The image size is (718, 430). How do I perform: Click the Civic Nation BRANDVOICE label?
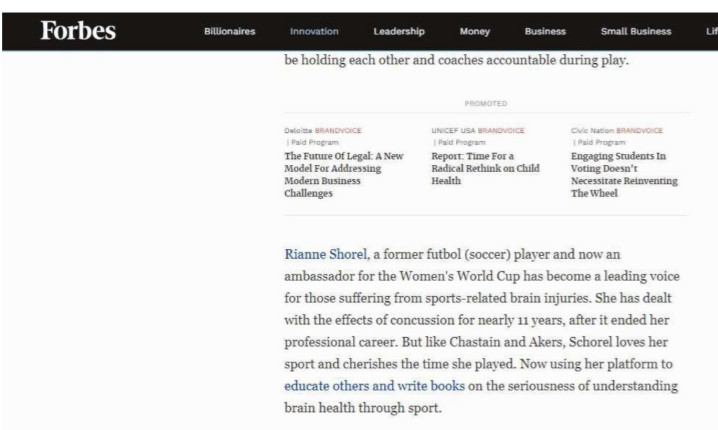click(616, 130)
